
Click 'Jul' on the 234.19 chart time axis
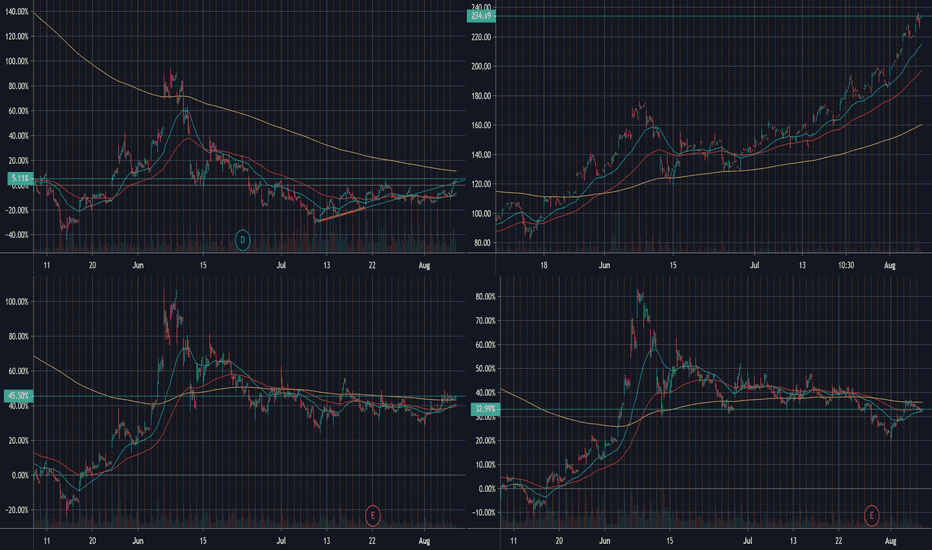754,265
